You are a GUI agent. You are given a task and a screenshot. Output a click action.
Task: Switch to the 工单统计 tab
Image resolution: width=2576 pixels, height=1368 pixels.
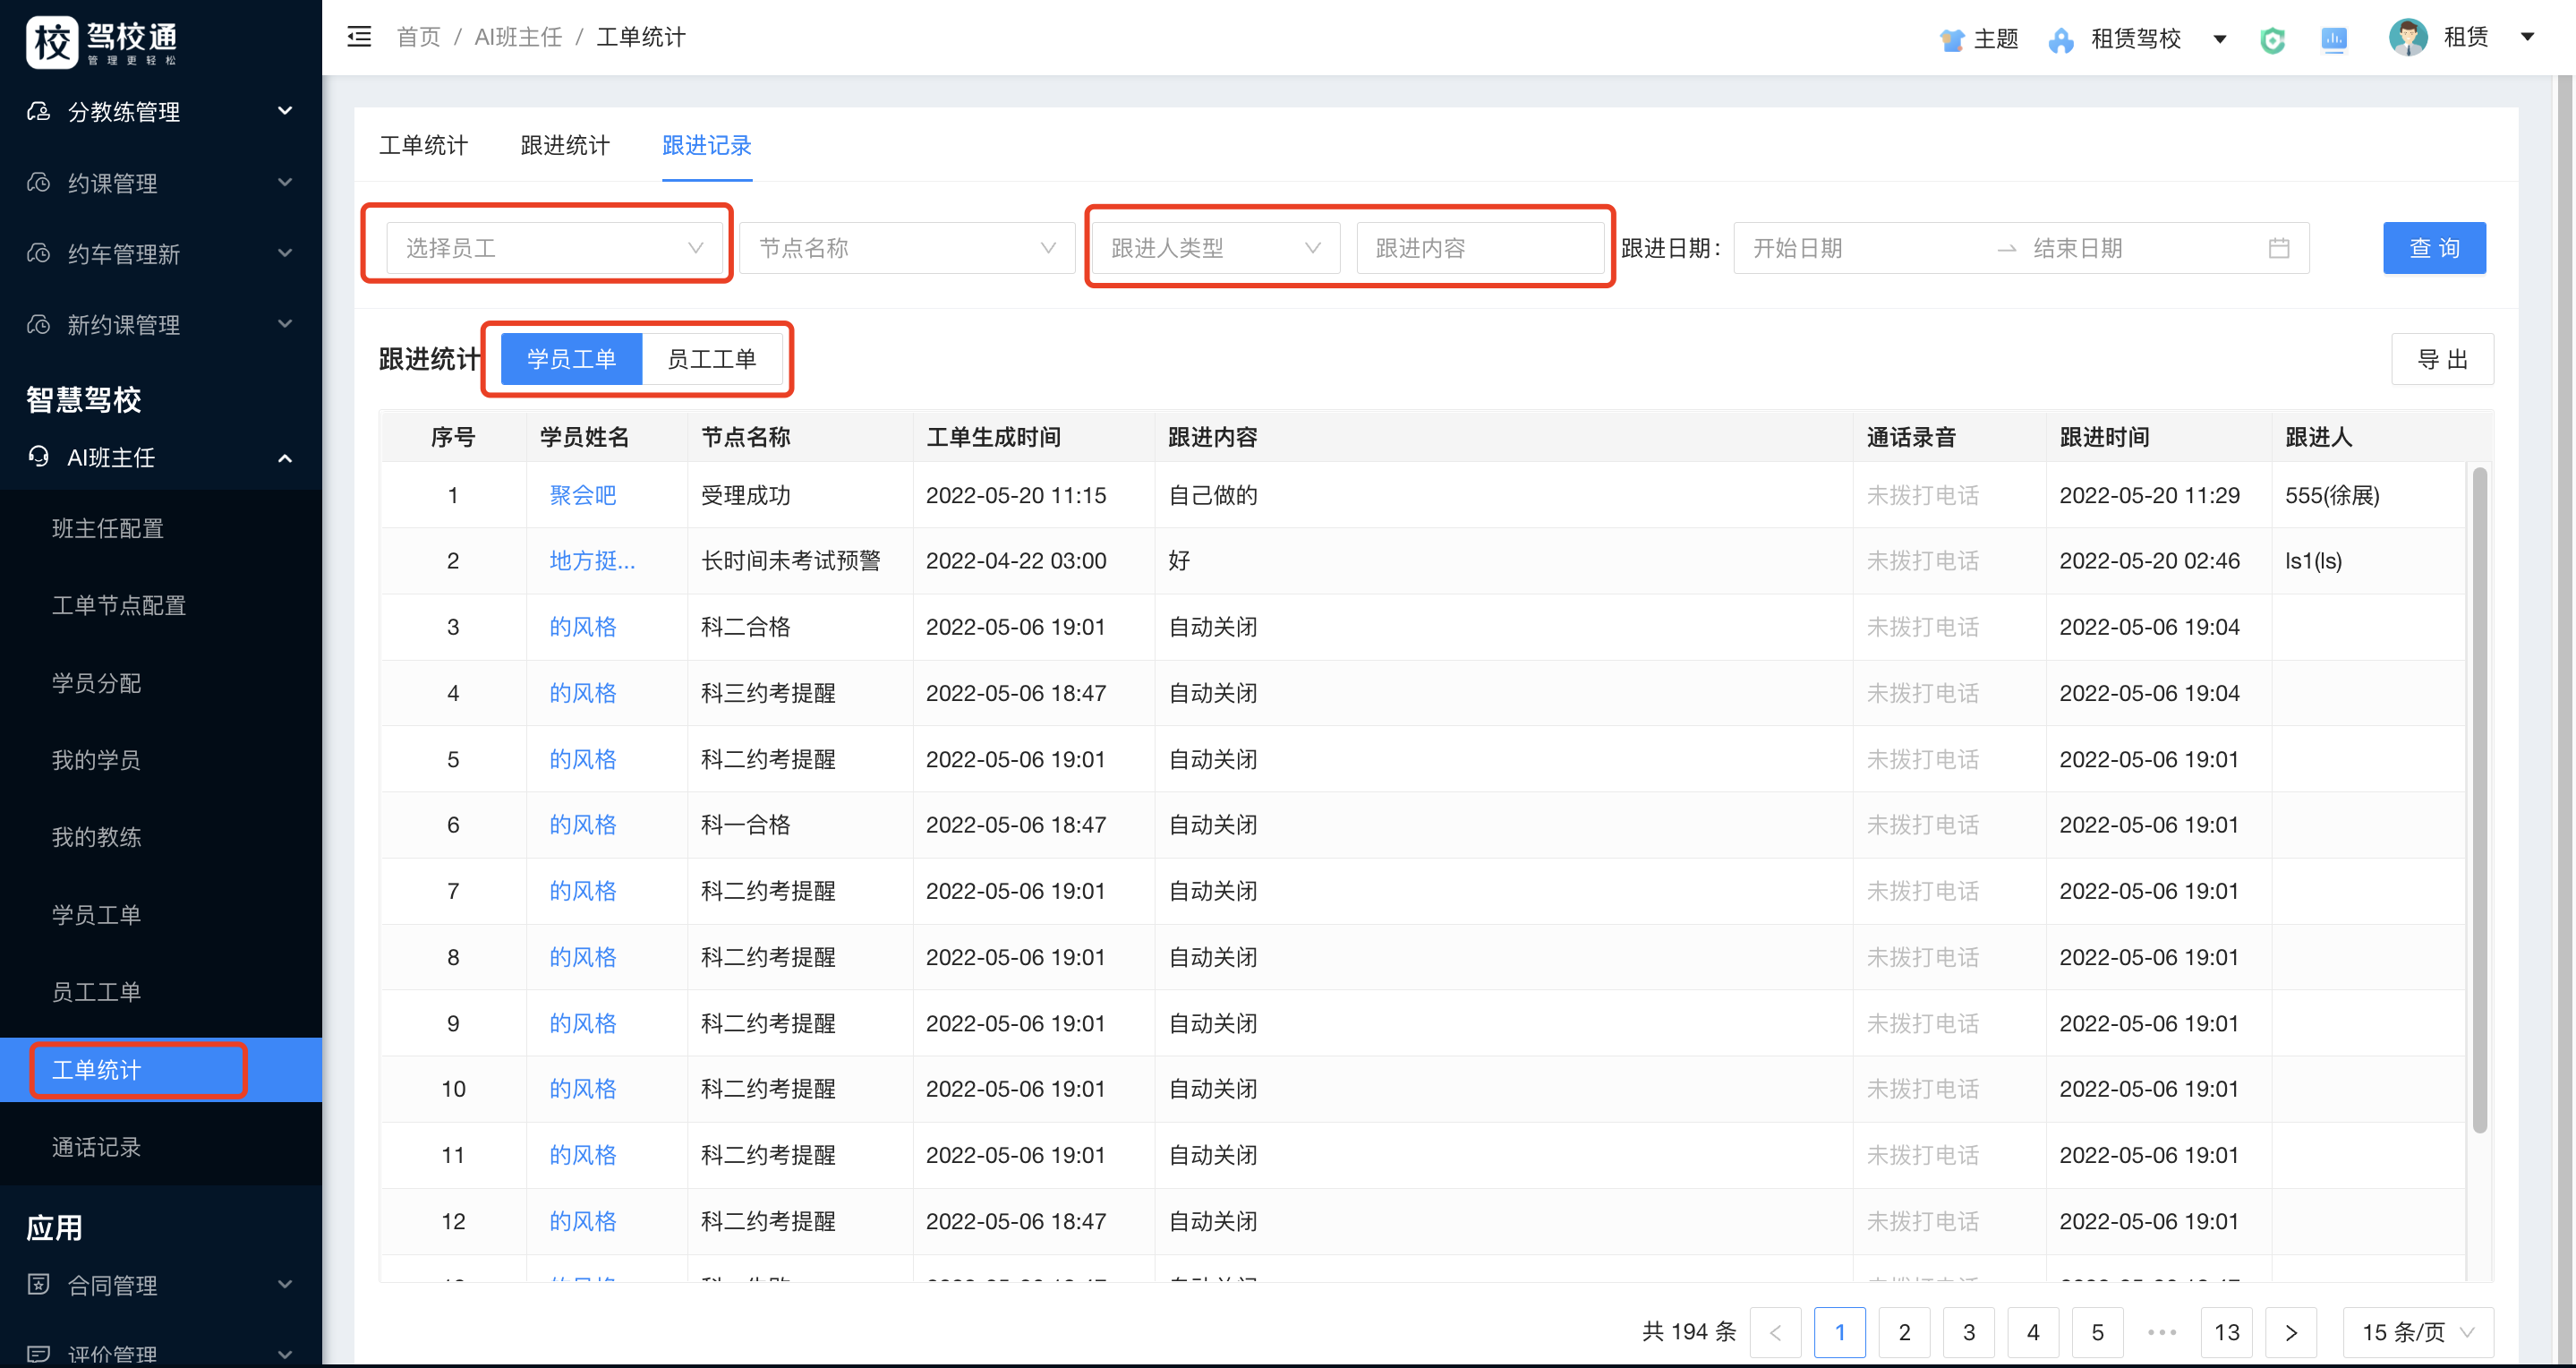click(x=423, y=146)
